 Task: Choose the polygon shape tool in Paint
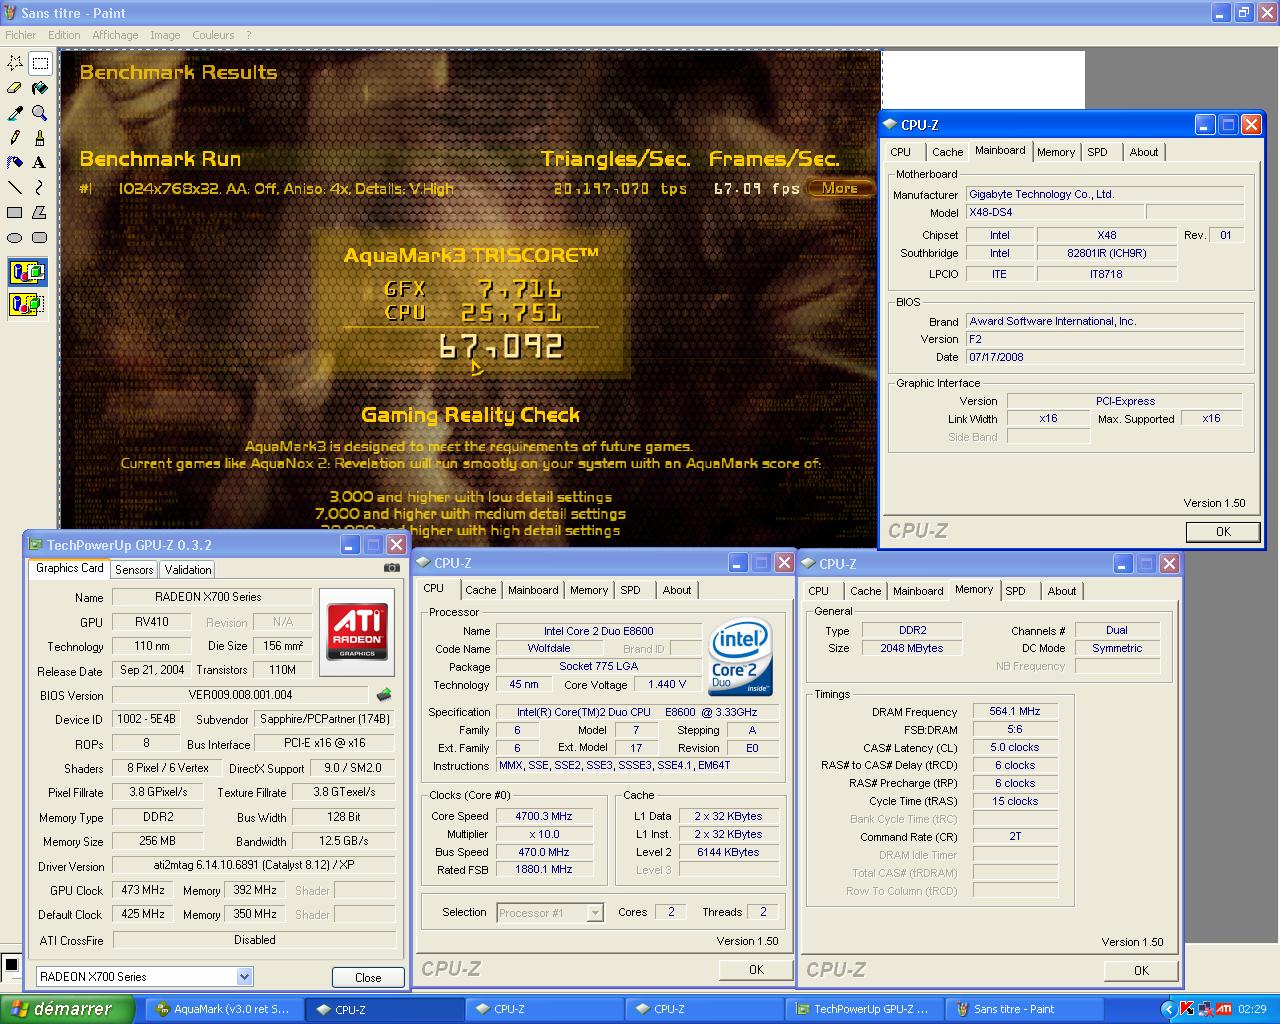[40, 212]
